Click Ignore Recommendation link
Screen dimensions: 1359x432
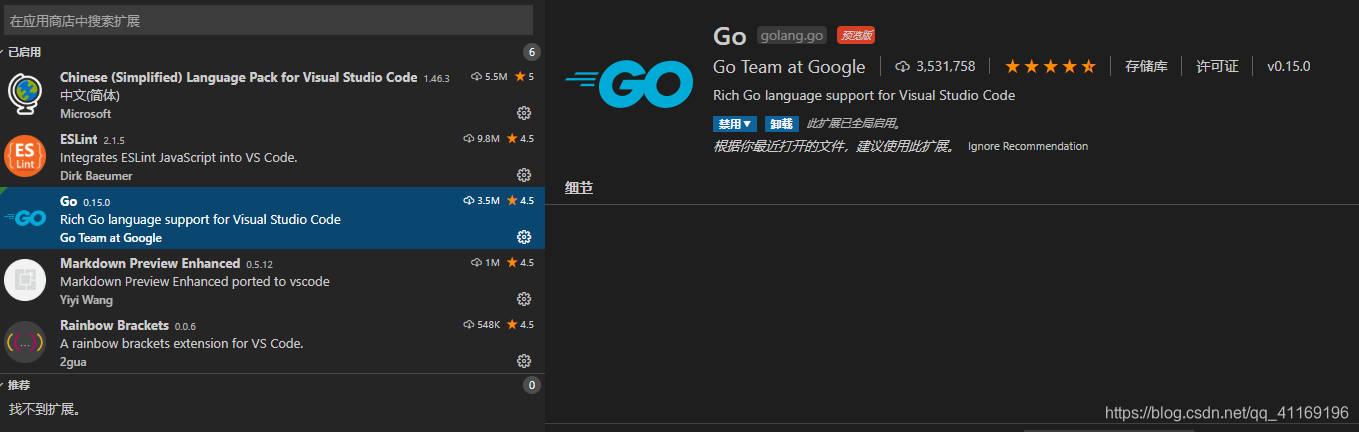click(1028, 146)
